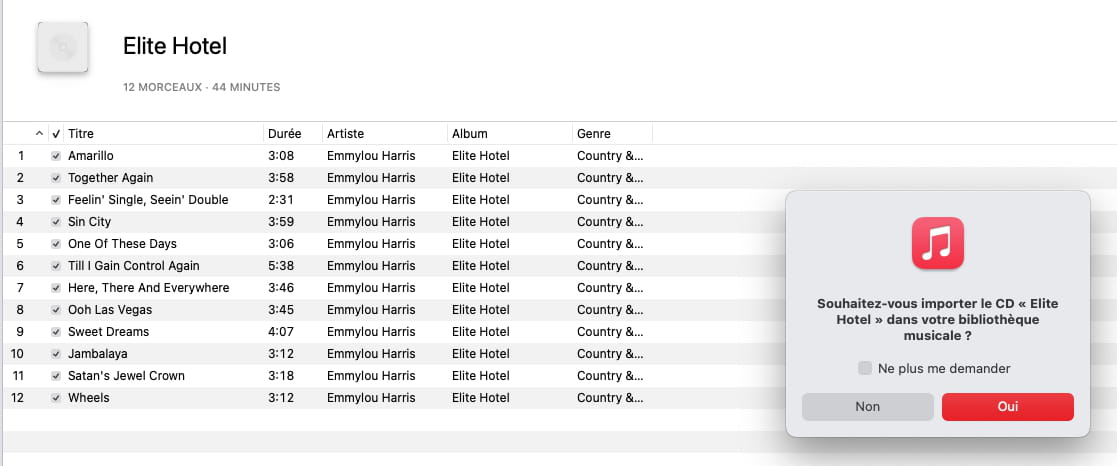
Task: Click Oui to import the CD
Action: pos(1007,407)
